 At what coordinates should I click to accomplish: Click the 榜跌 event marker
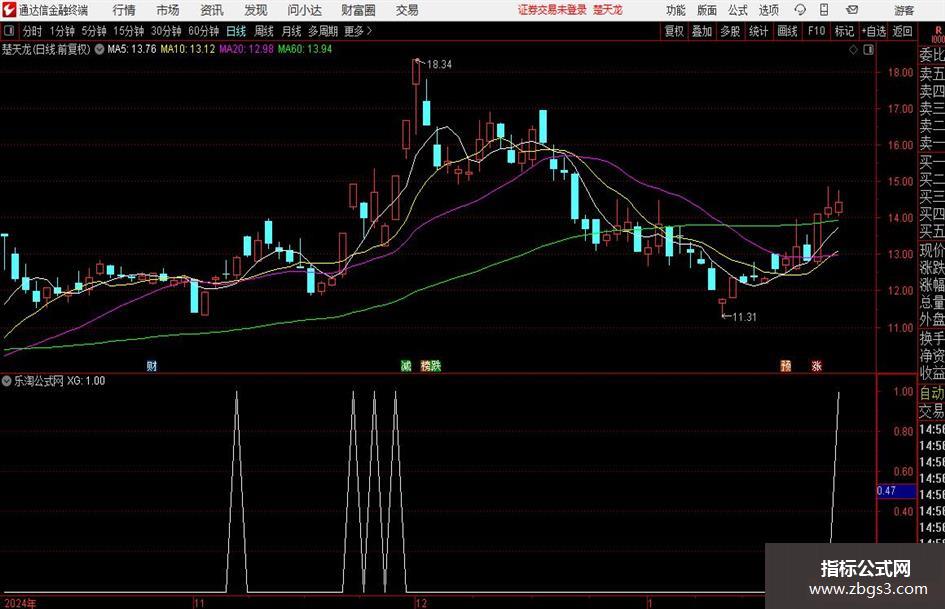point(431,366)
